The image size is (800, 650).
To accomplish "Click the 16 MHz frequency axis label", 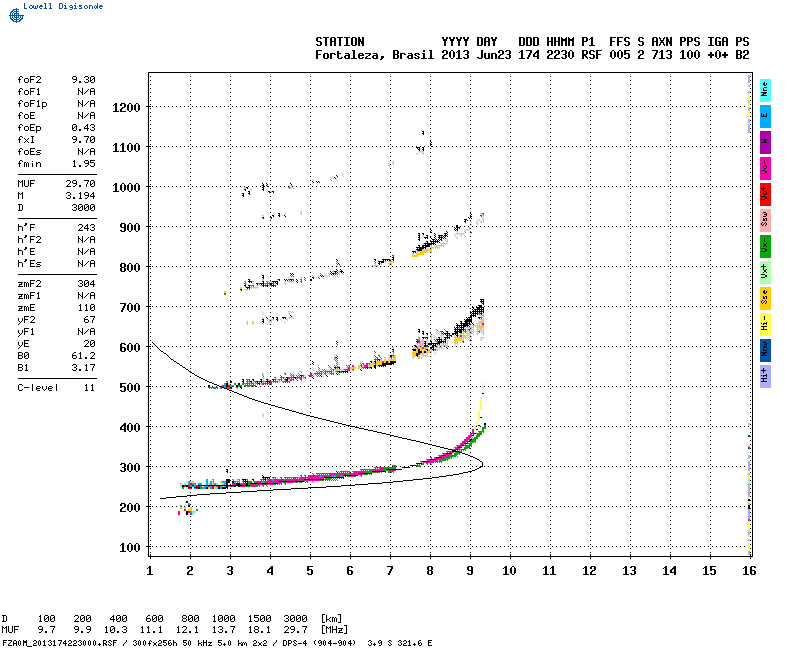I will [x=749, y=571].
